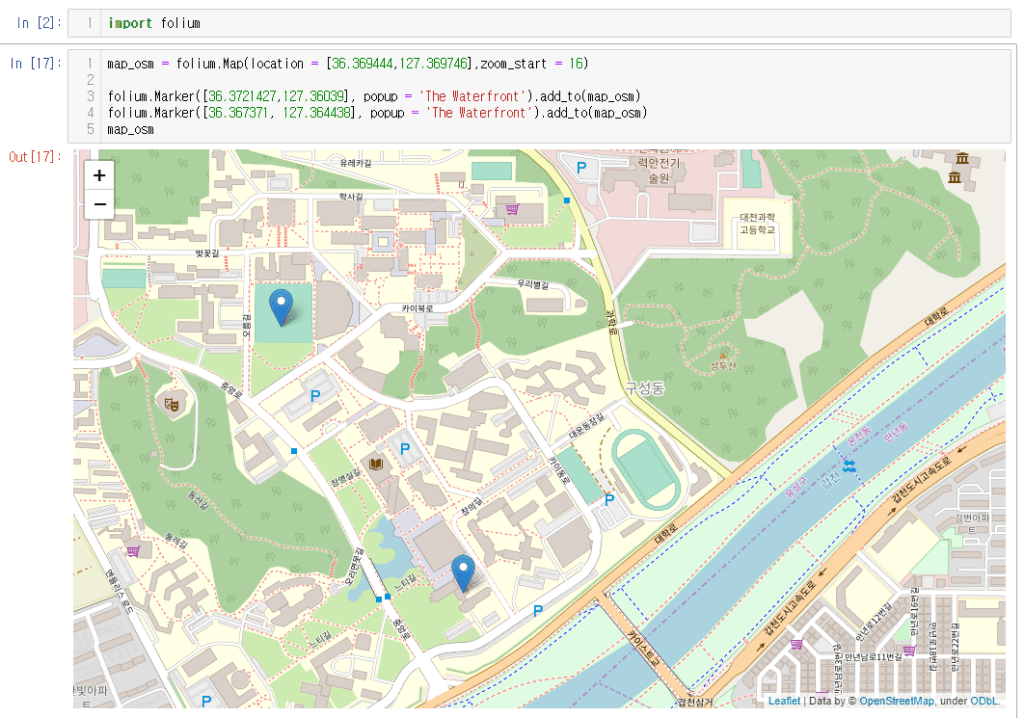This screenshot has width=1024, height=718.
Task: Click into the folium.Map code line
Action: [348, 63]
